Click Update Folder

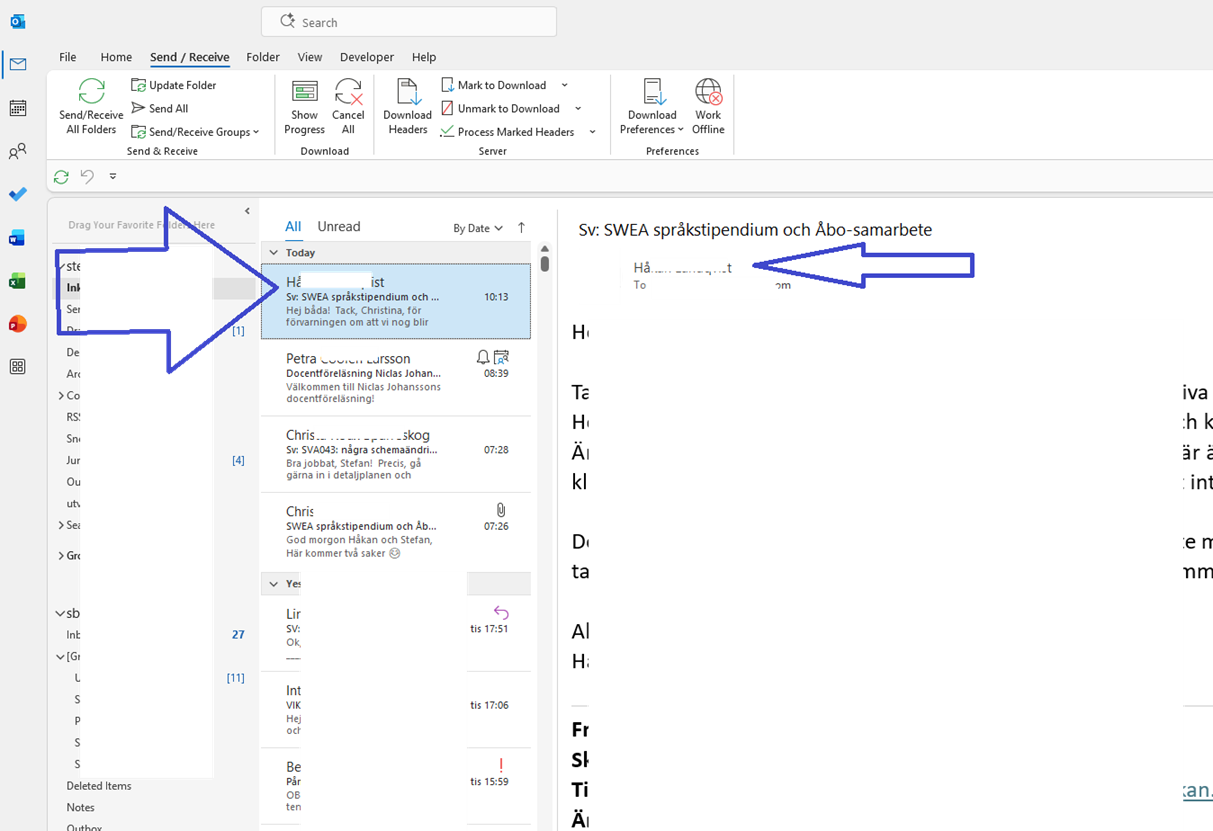[174, 85]
